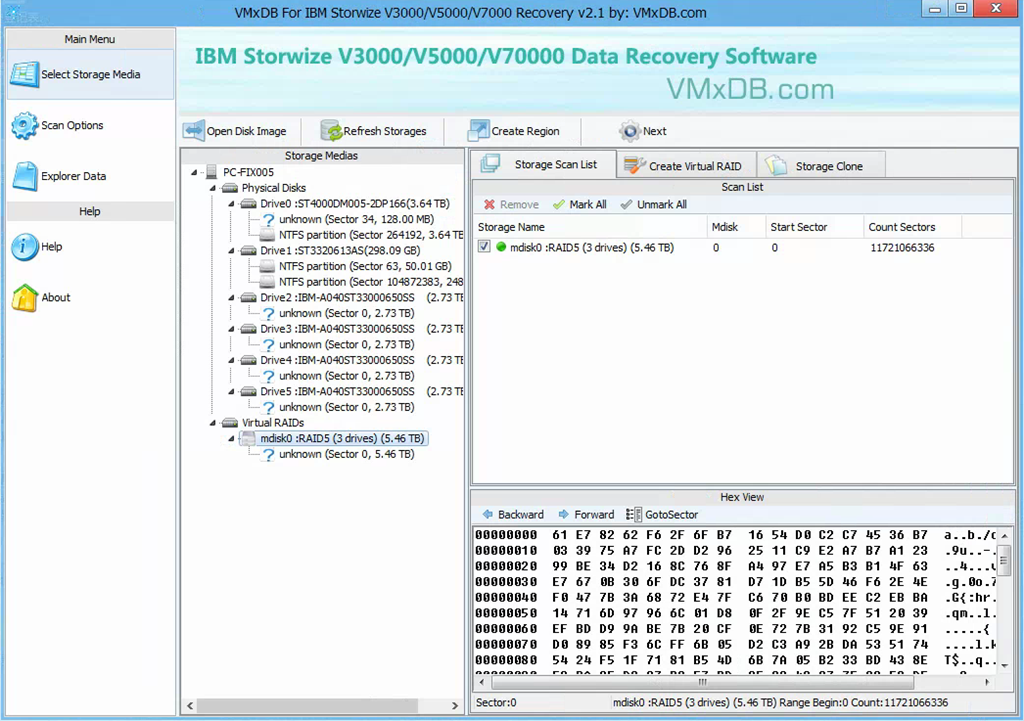The image size is (1024, 721).
Task: Collapse the Drive4 tree node
Action: 232,360
